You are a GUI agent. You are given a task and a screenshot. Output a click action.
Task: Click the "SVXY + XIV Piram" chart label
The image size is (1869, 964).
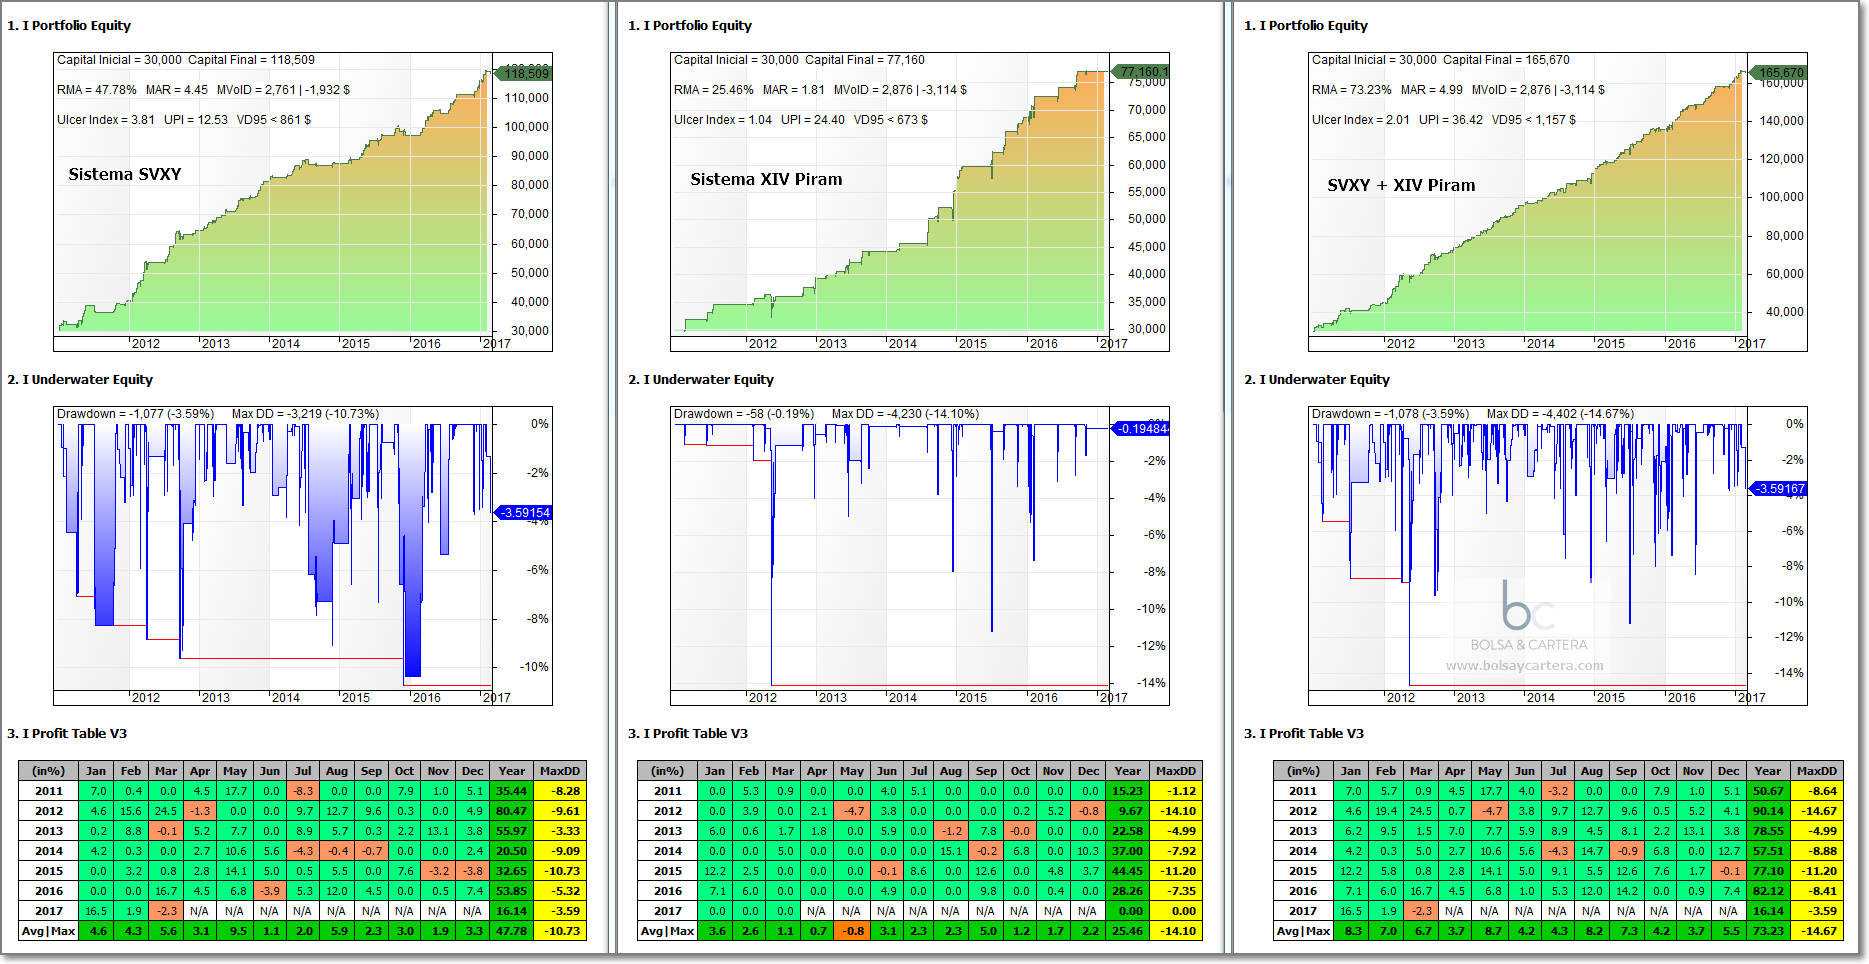point(1401,185)
